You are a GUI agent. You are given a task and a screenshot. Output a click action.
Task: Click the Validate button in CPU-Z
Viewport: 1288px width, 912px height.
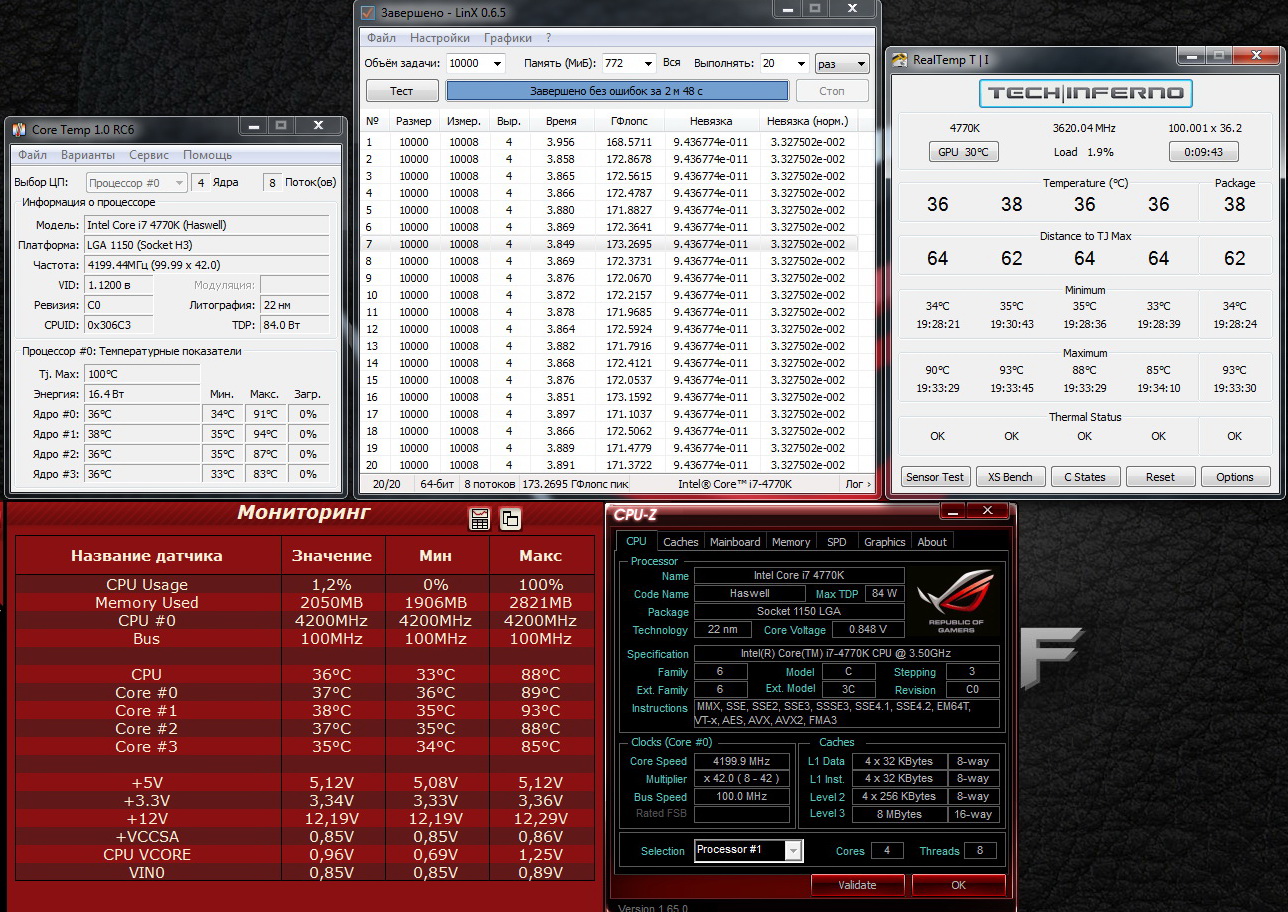tap(857, 885)
